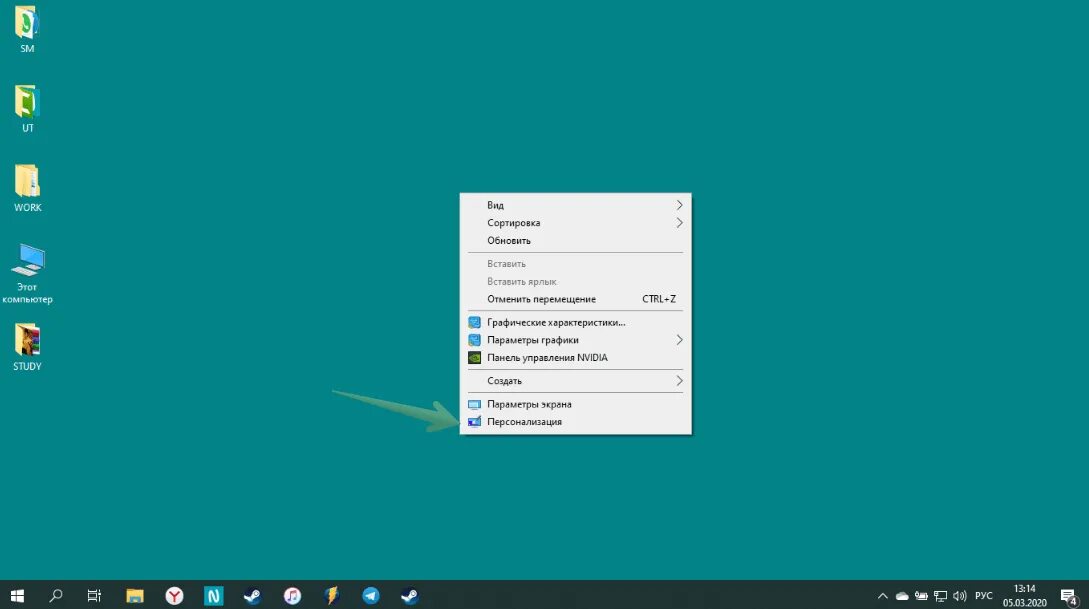Open Task View on the taskbar

(x=94, y=596)
